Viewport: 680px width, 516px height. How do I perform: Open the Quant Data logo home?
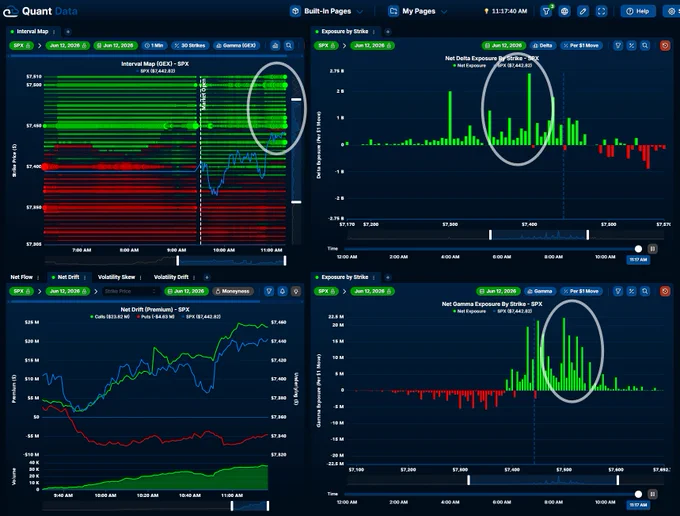40,11
